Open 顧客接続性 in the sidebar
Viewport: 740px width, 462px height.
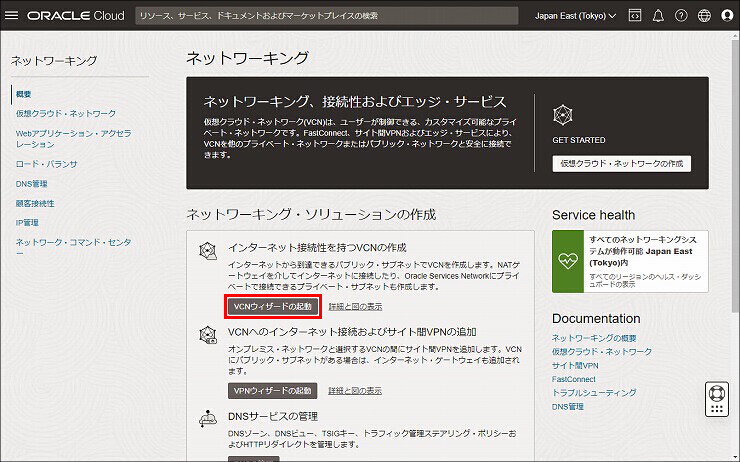point(35,203)
